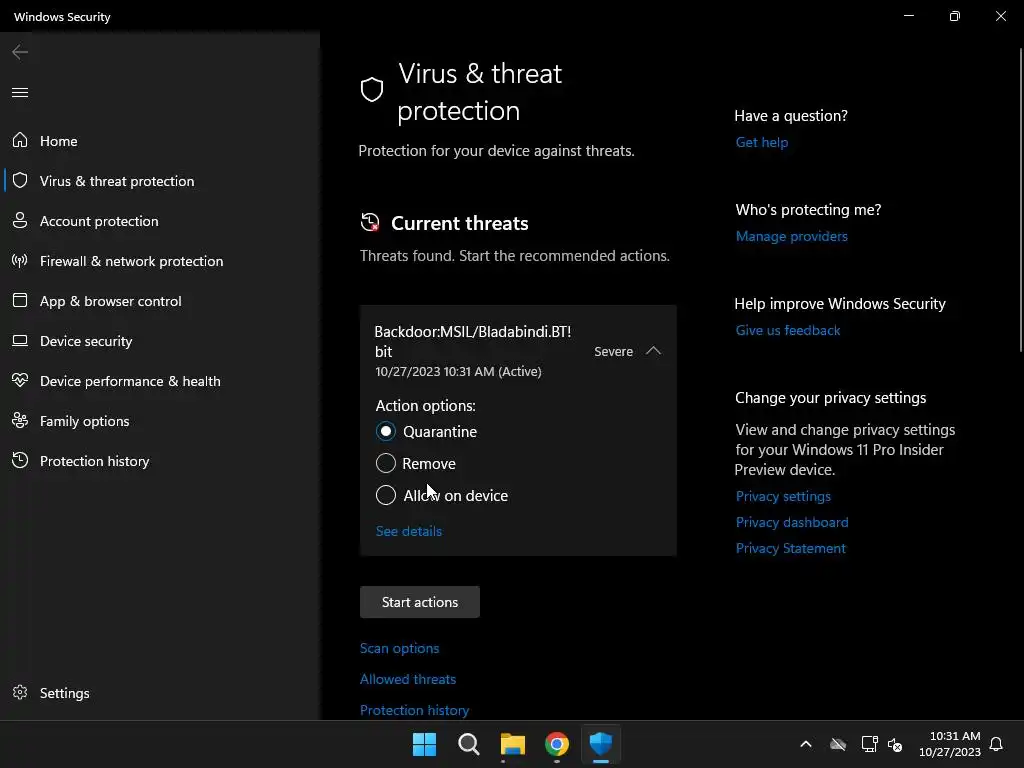Open Account protection section
The height and width of the screenshot is (768, 1024).
[99, 221]
